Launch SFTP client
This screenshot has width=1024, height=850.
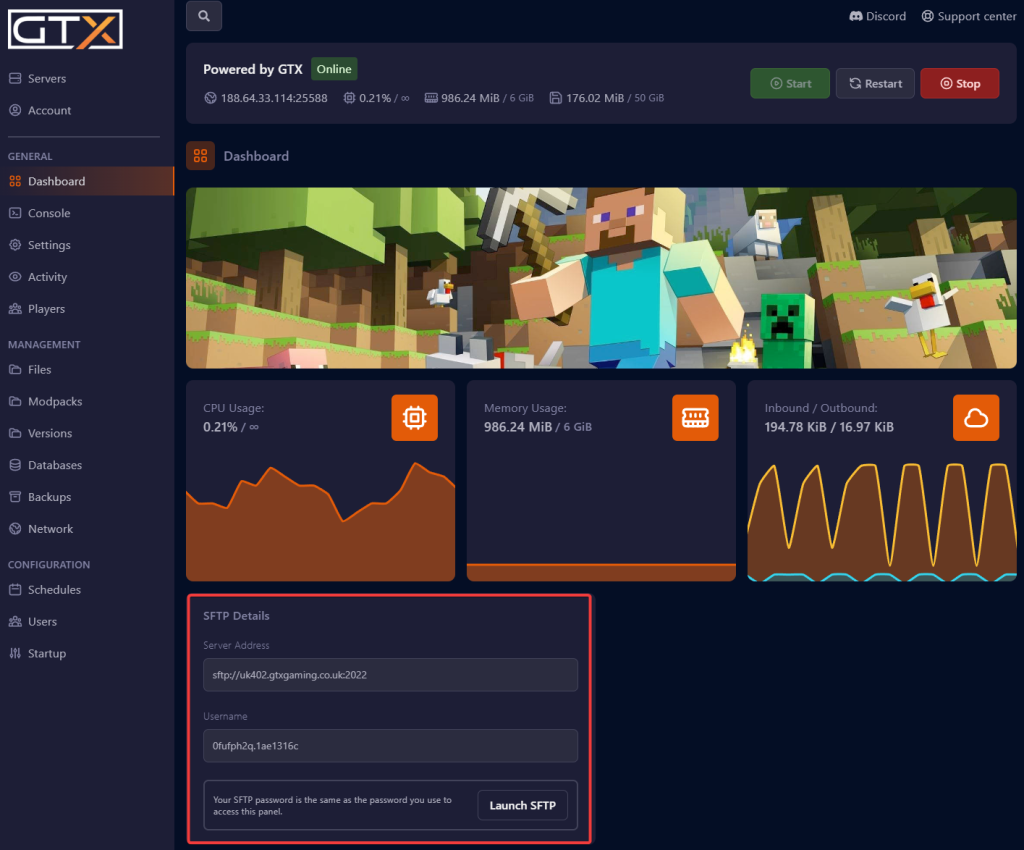522,806
